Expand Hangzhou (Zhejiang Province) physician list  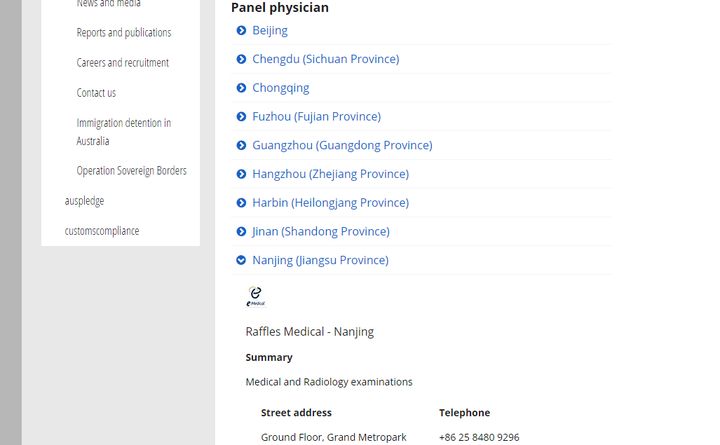pyautogui.click(x=330, y=174)
